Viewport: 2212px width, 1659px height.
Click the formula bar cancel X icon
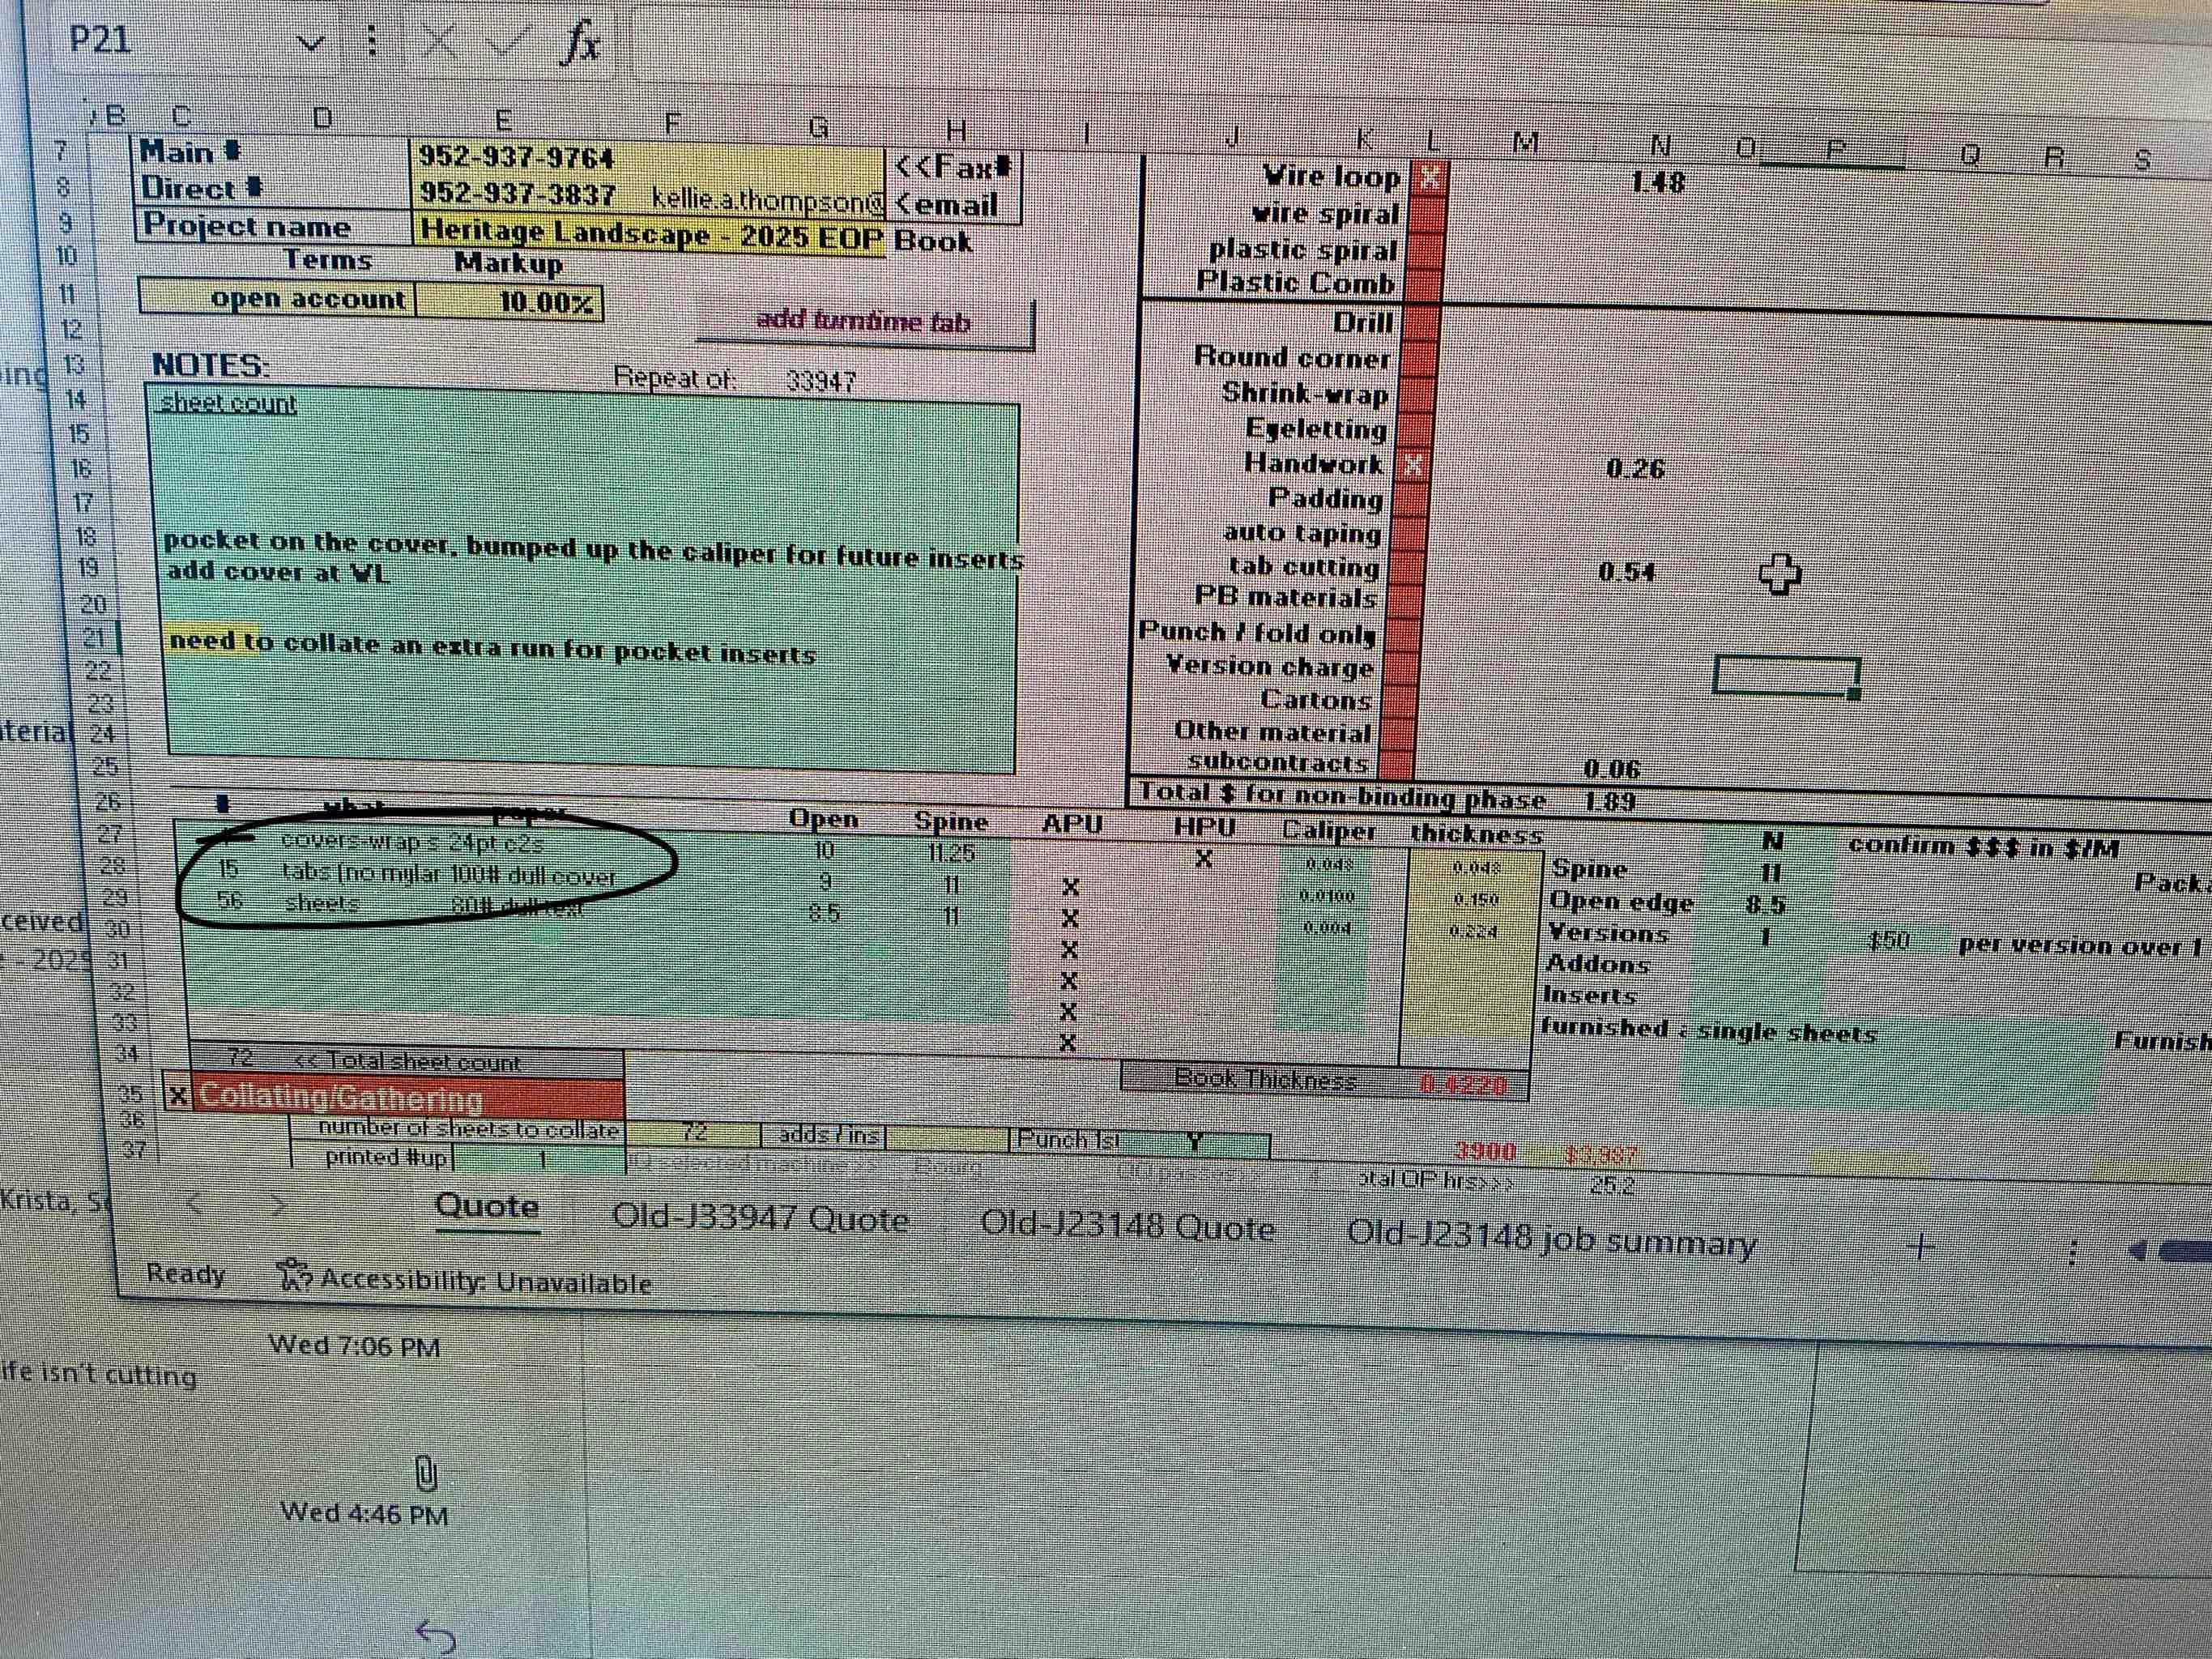(x=440, y=42)
